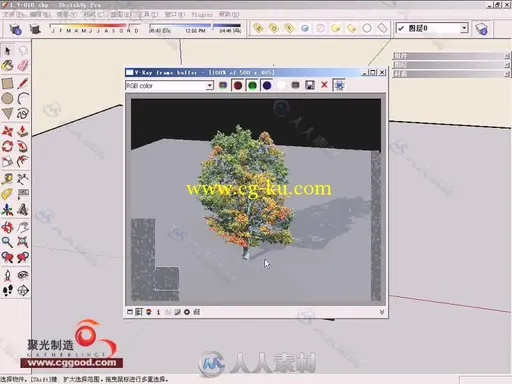Image resolution: width=512 pixels, height=384 pixels.
Task: Activate the Freehand scribble tool
Action: 23,114
